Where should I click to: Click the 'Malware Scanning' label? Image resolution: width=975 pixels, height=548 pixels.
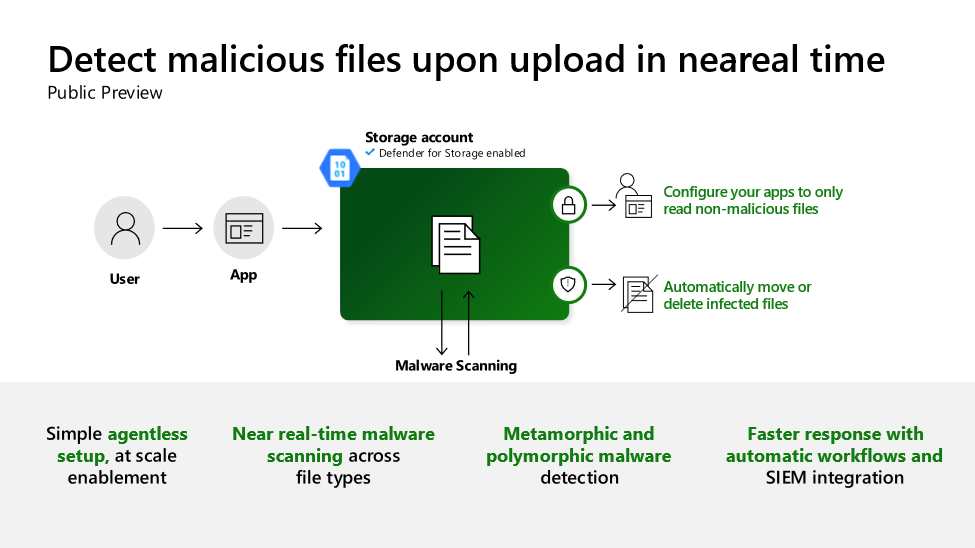point(456,366)
